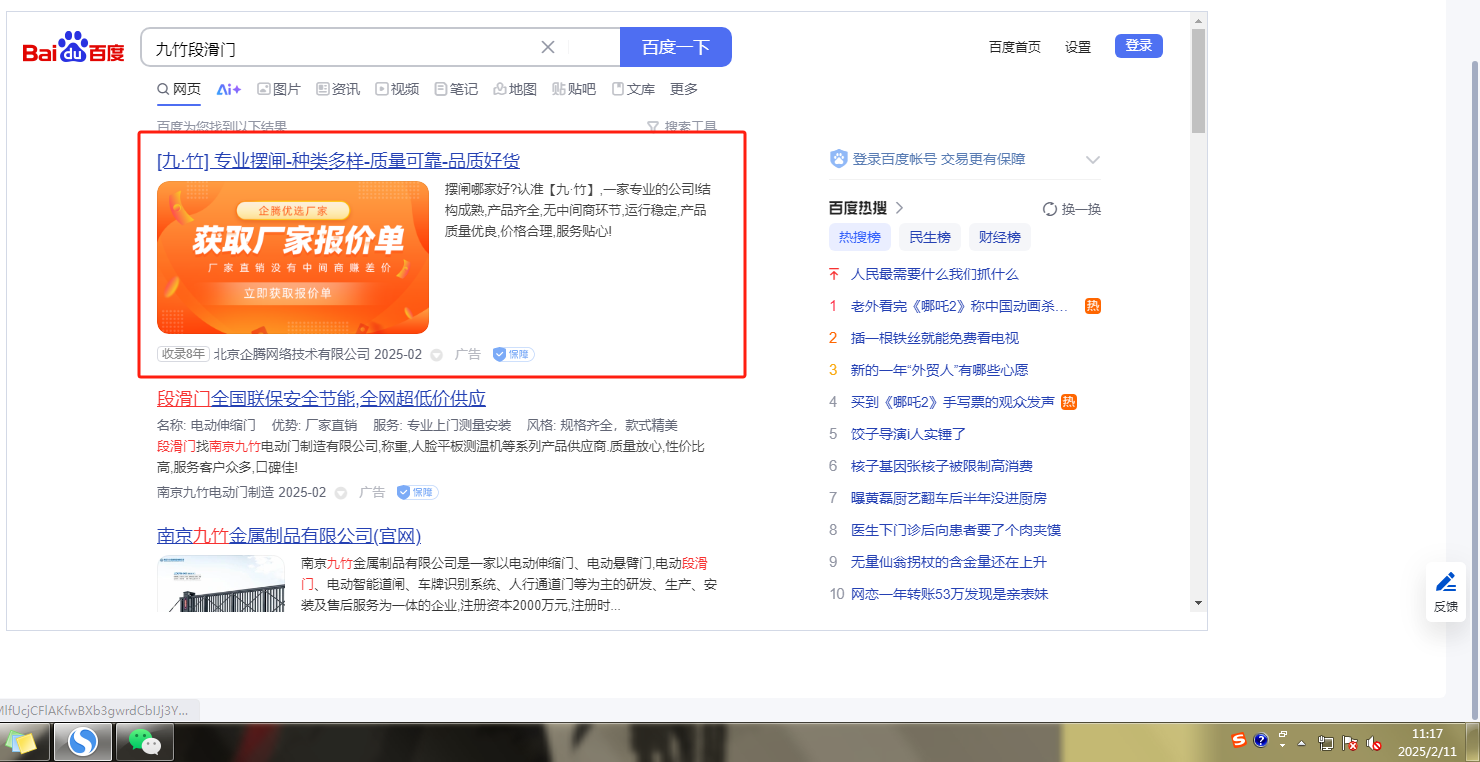Screen dimensions: 1480x762
Task: Click the muted volume speaker icon
Action: point(1374,743)
